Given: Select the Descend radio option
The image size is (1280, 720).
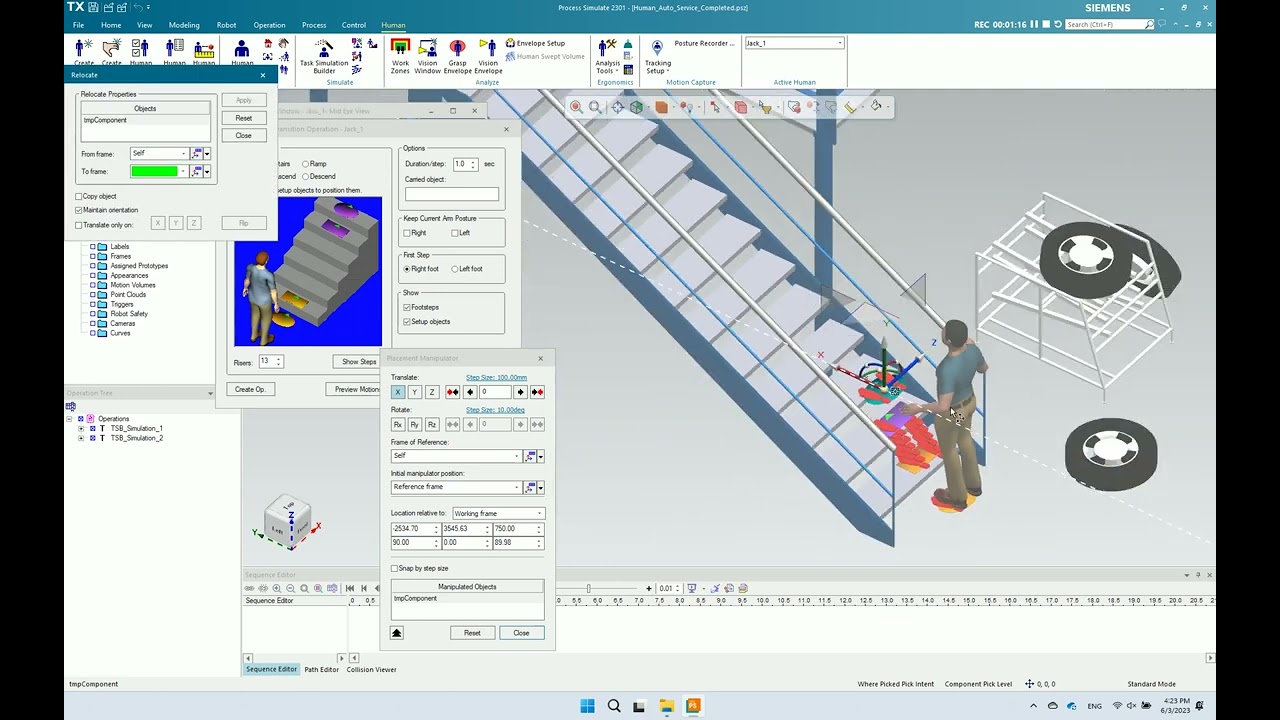Looking at the screenshot, I should click(305, 177).
